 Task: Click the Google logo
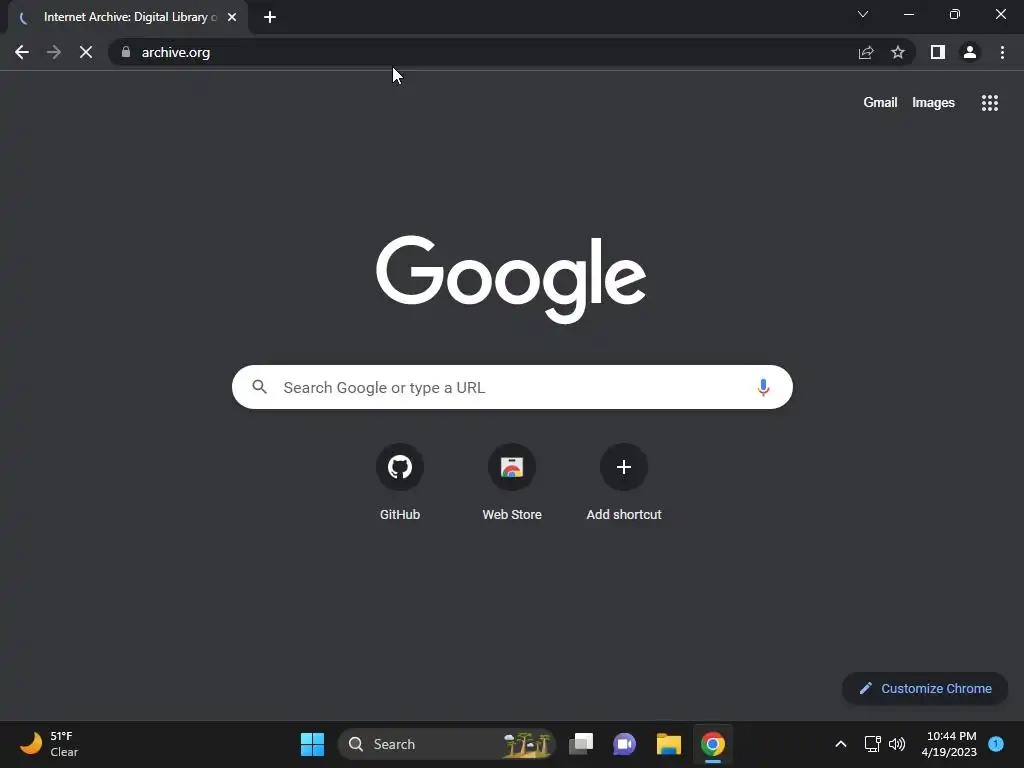511,280
